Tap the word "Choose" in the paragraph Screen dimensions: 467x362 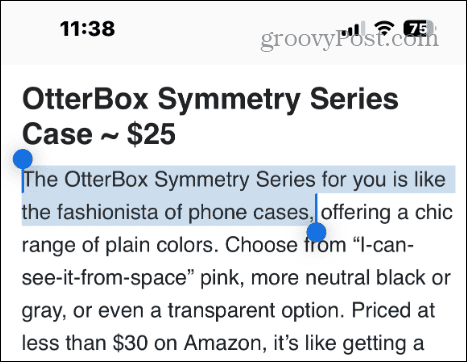tap(261, 245)
